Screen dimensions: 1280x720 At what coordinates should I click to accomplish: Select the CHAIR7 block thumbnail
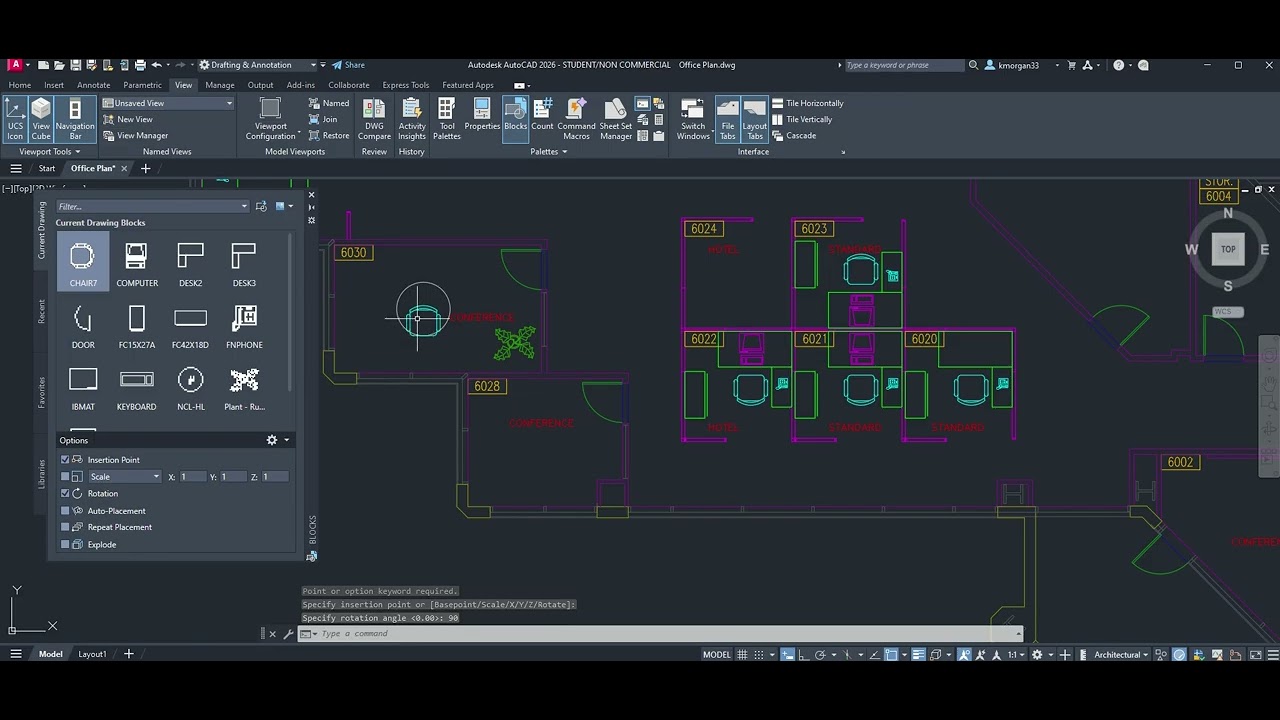coord(83,263)
